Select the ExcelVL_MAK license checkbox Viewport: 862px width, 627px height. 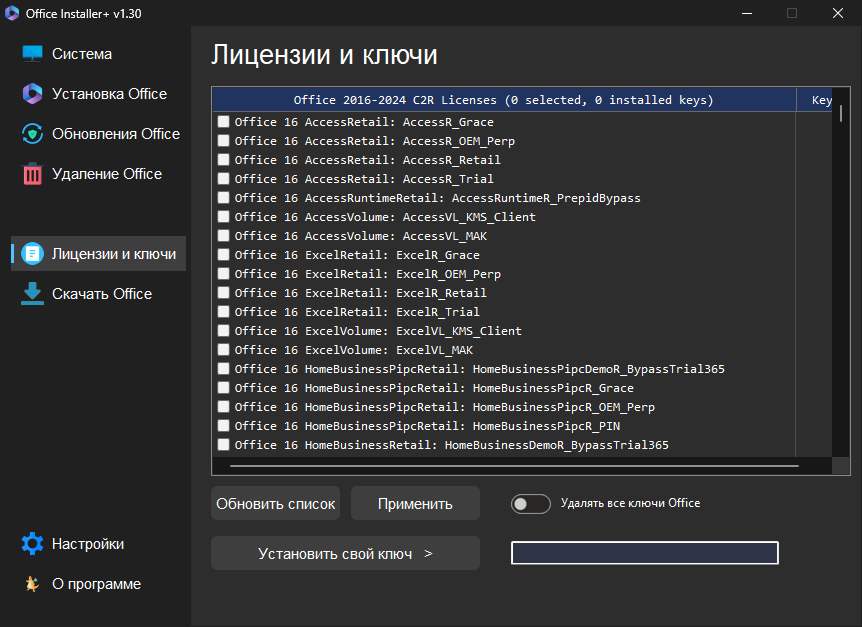(x=223, y=350)
